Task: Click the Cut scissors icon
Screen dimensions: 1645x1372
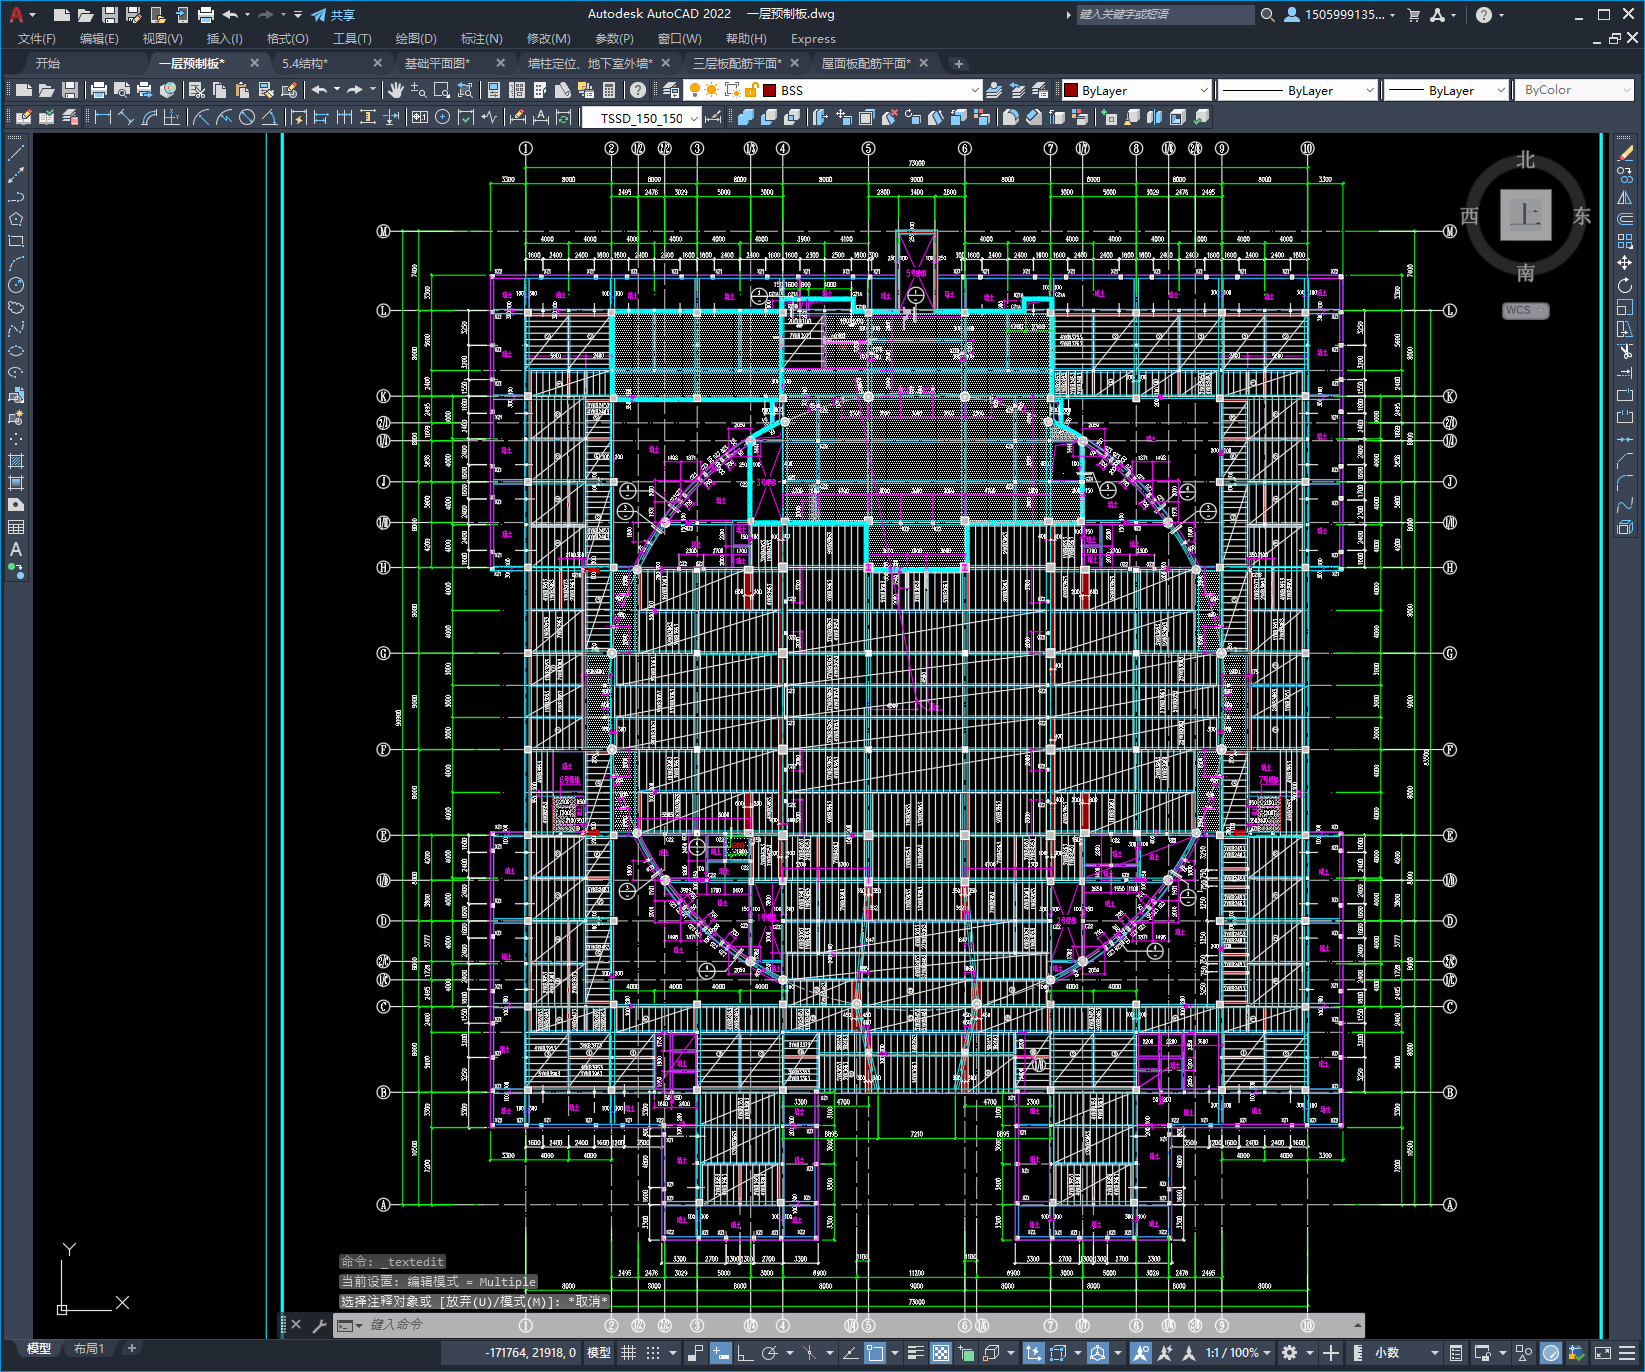Action: [x=197, y=90]
